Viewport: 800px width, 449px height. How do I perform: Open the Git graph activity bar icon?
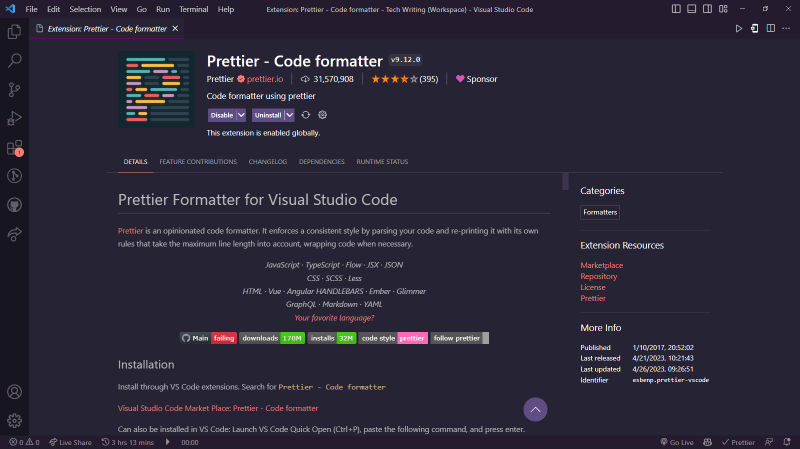pyautogui.click(x=14, y=176)
